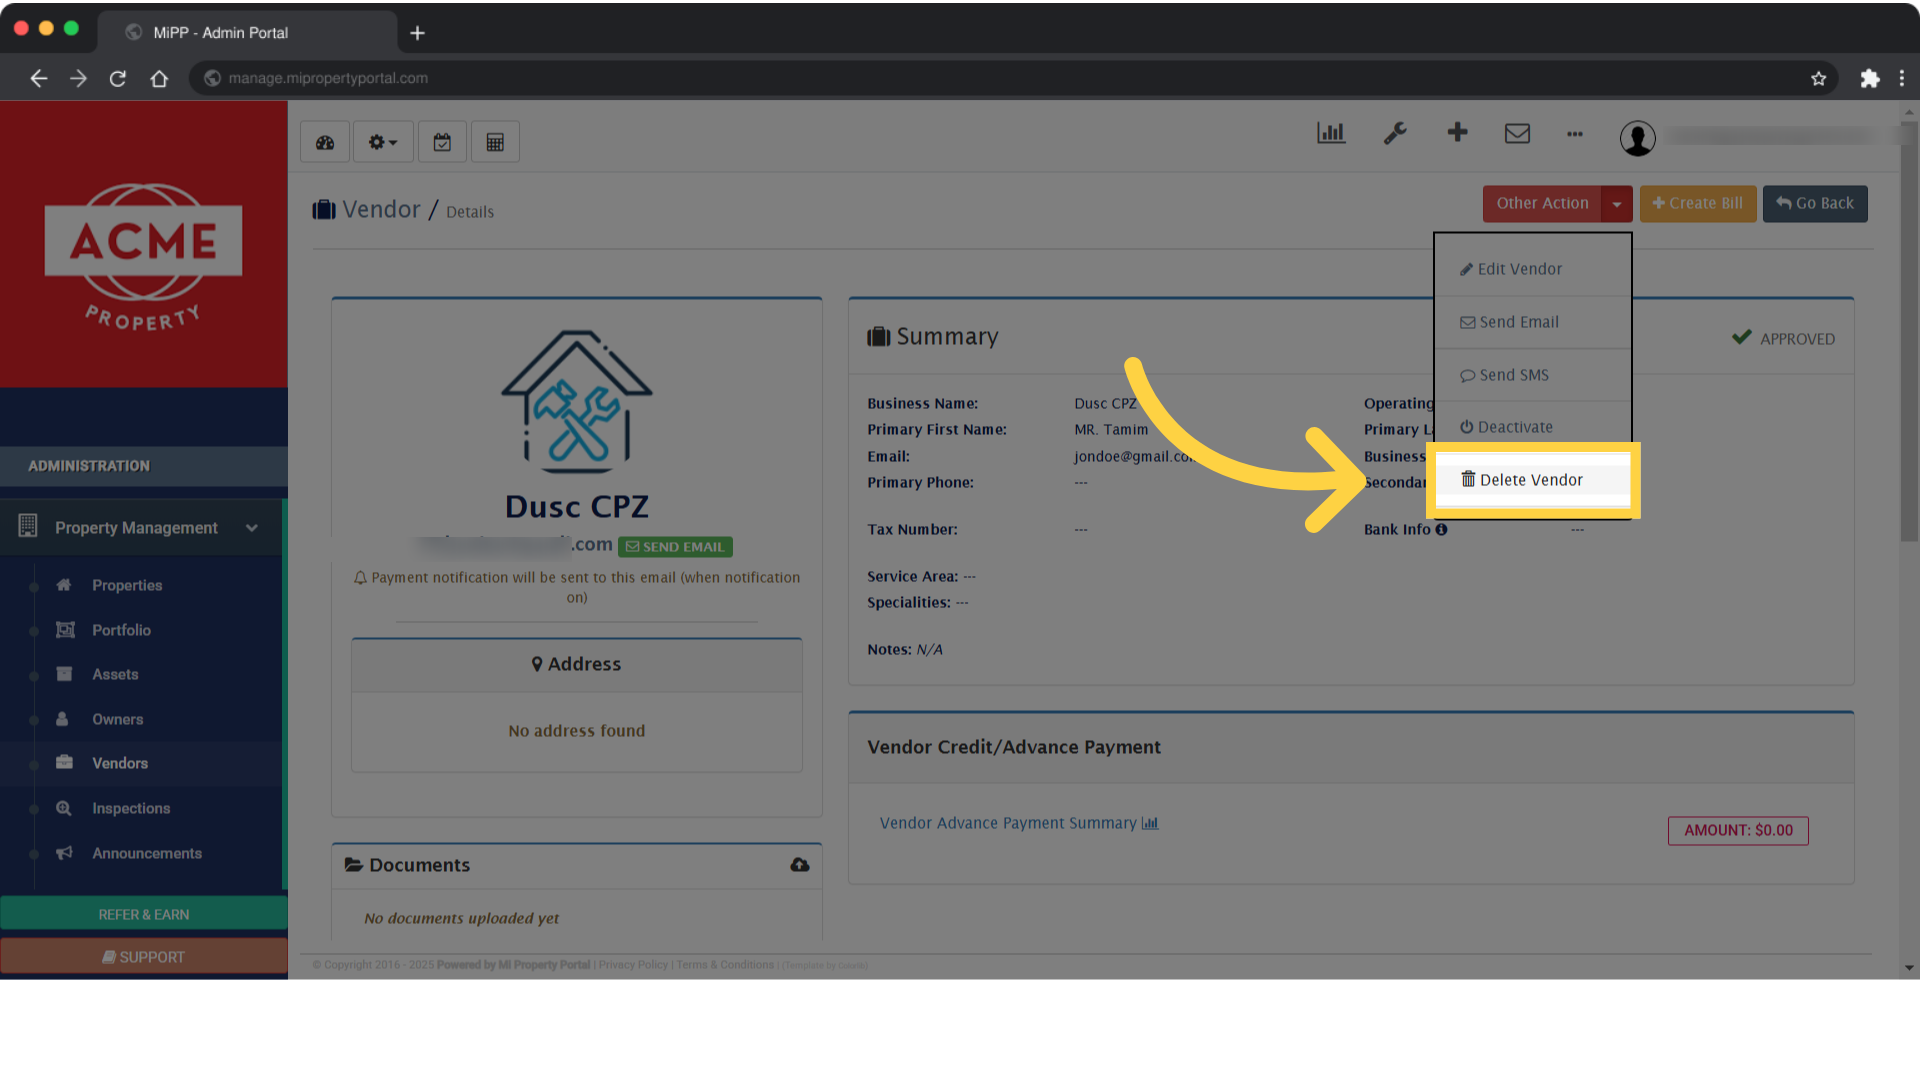Open the dashboard speedometer icon

tap(325, 141)
